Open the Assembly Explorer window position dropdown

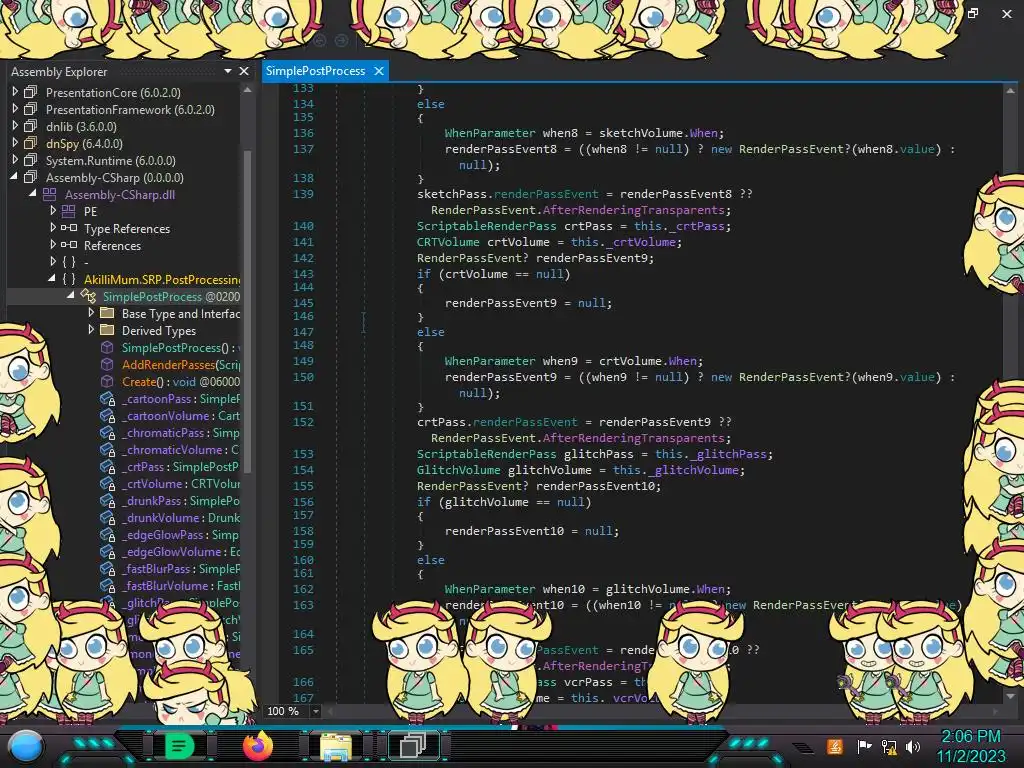pyautogui.click(x=227, y=71)
